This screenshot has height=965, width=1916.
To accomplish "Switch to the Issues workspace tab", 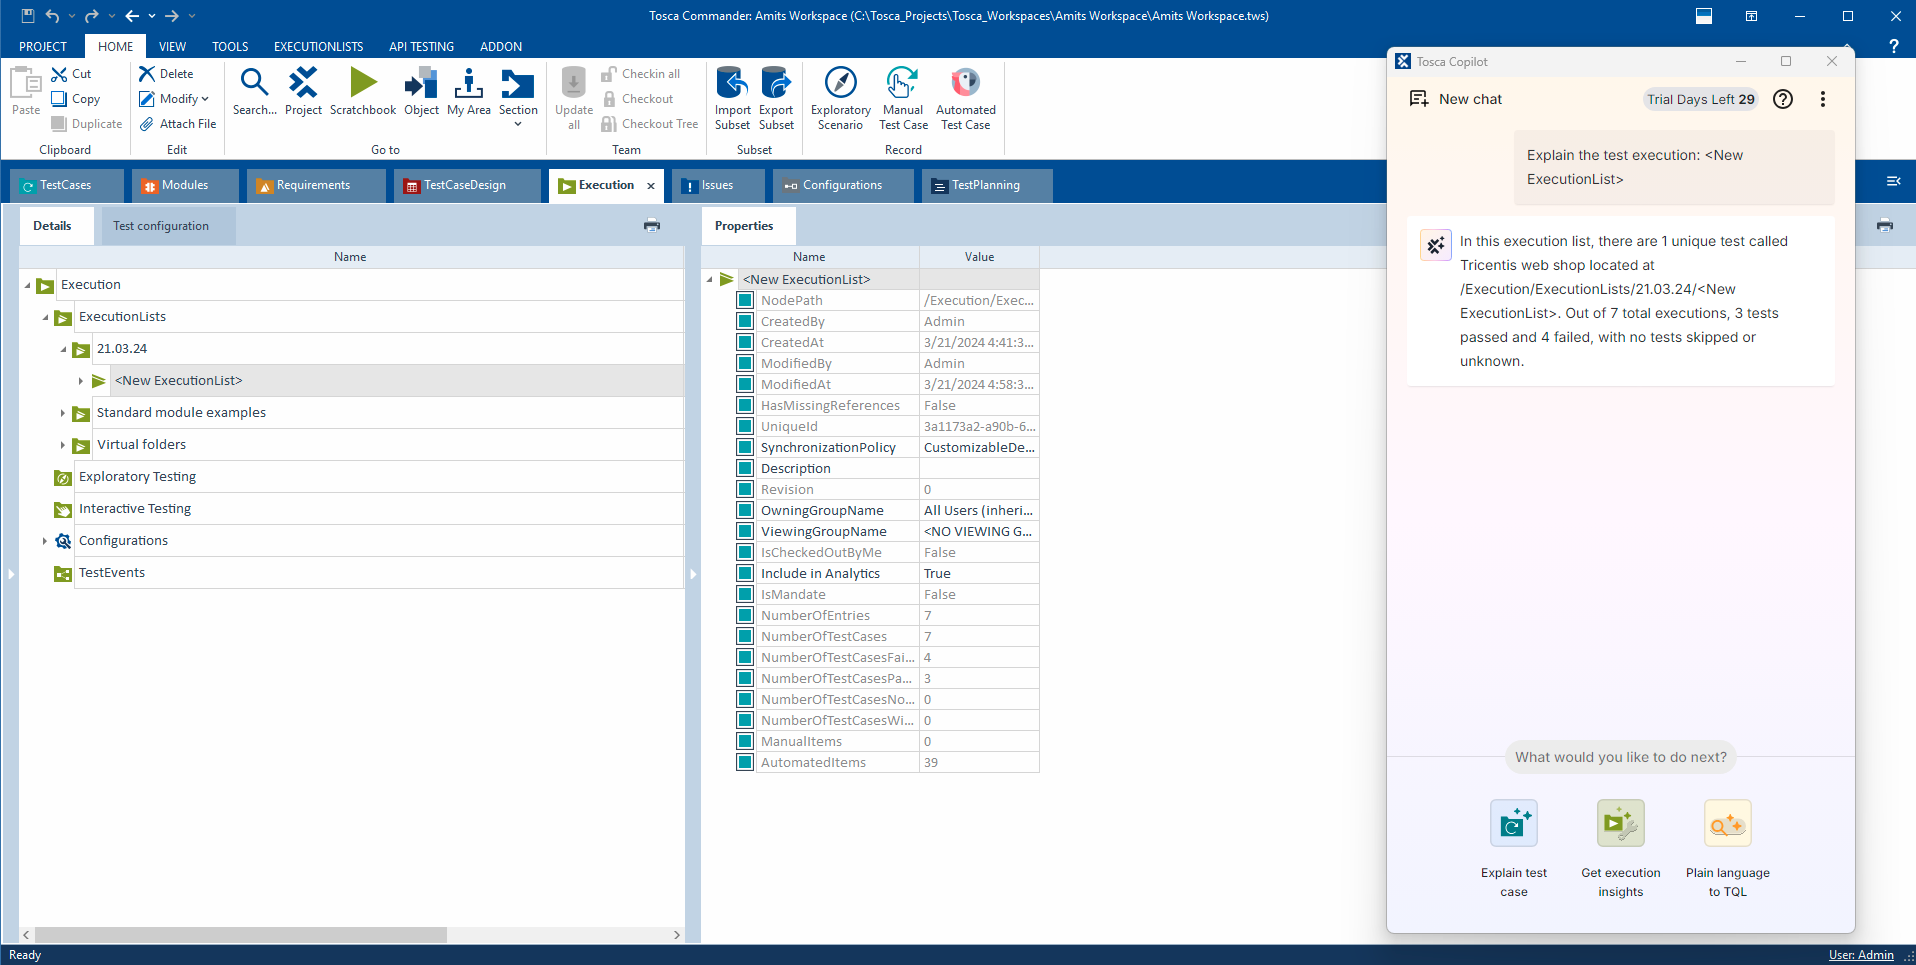I will 717,186.
